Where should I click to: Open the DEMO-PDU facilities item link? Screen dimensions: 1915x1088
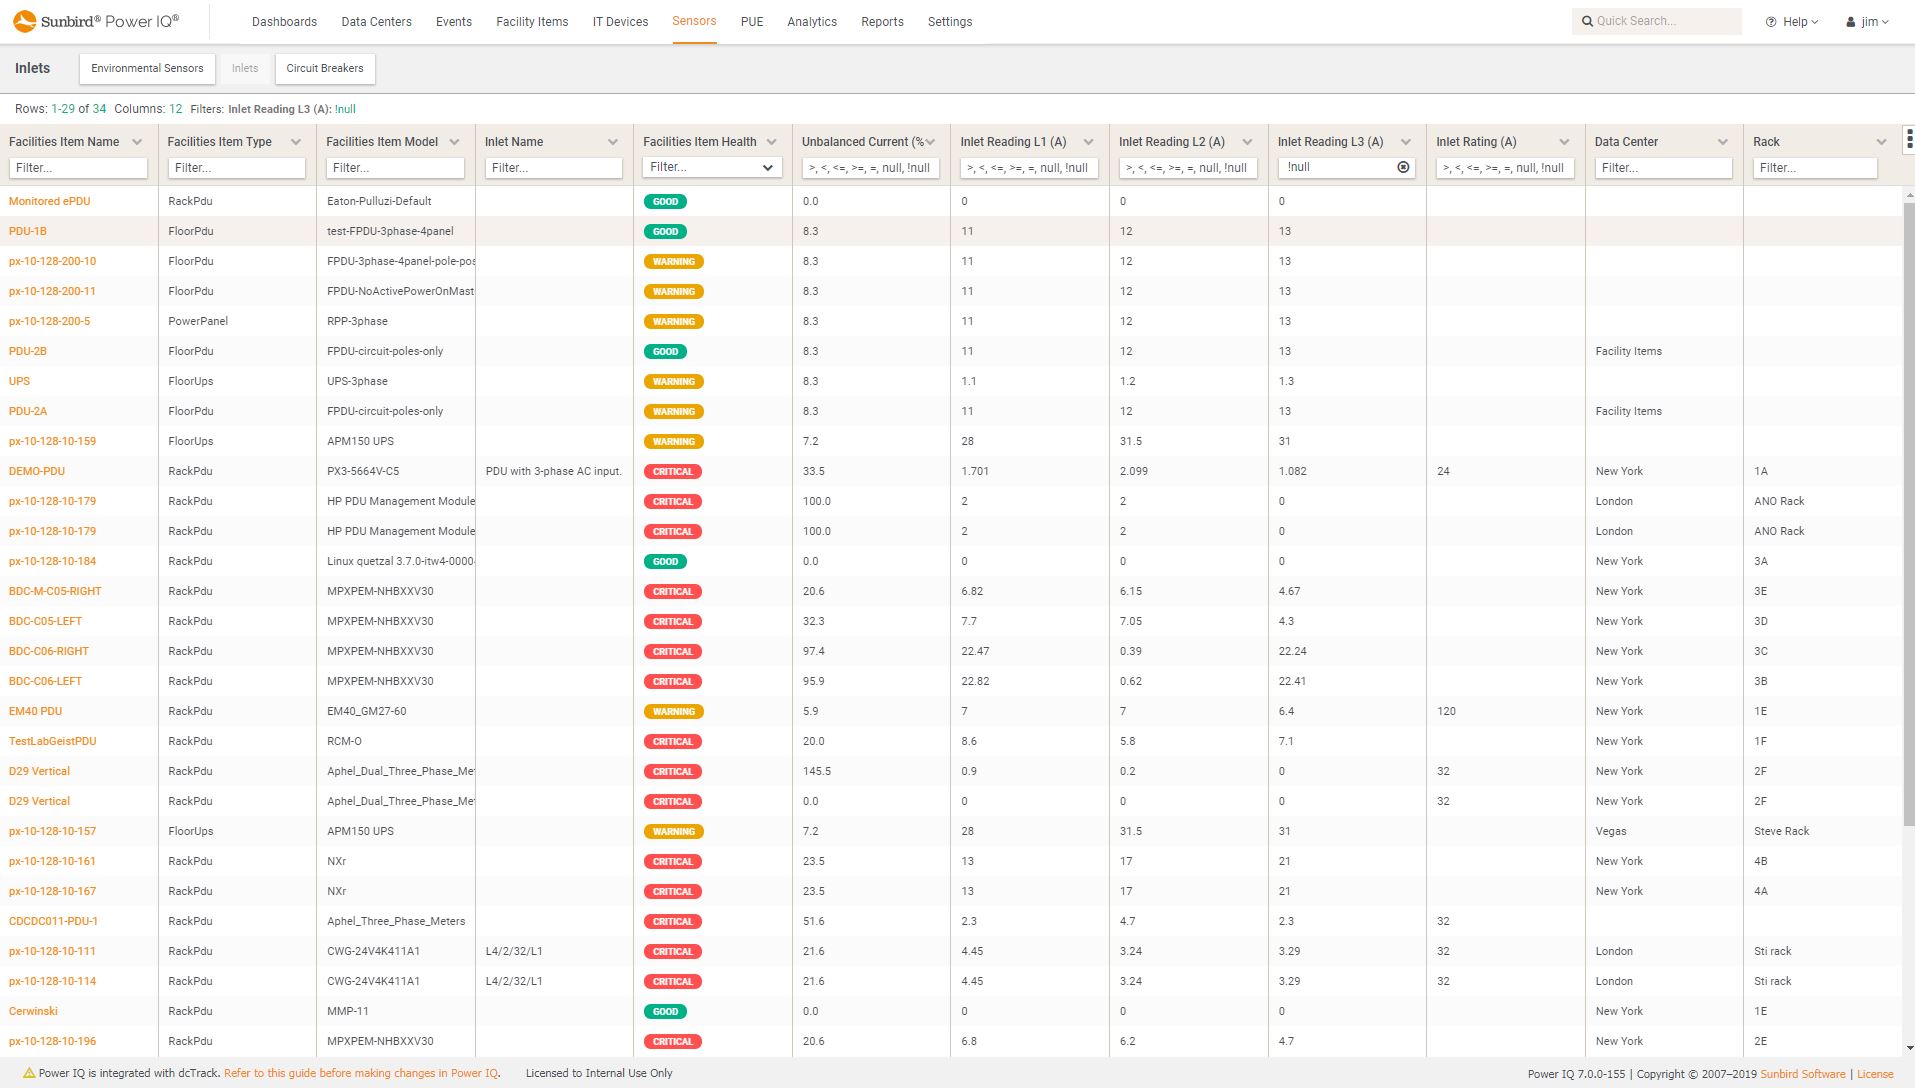37,471
